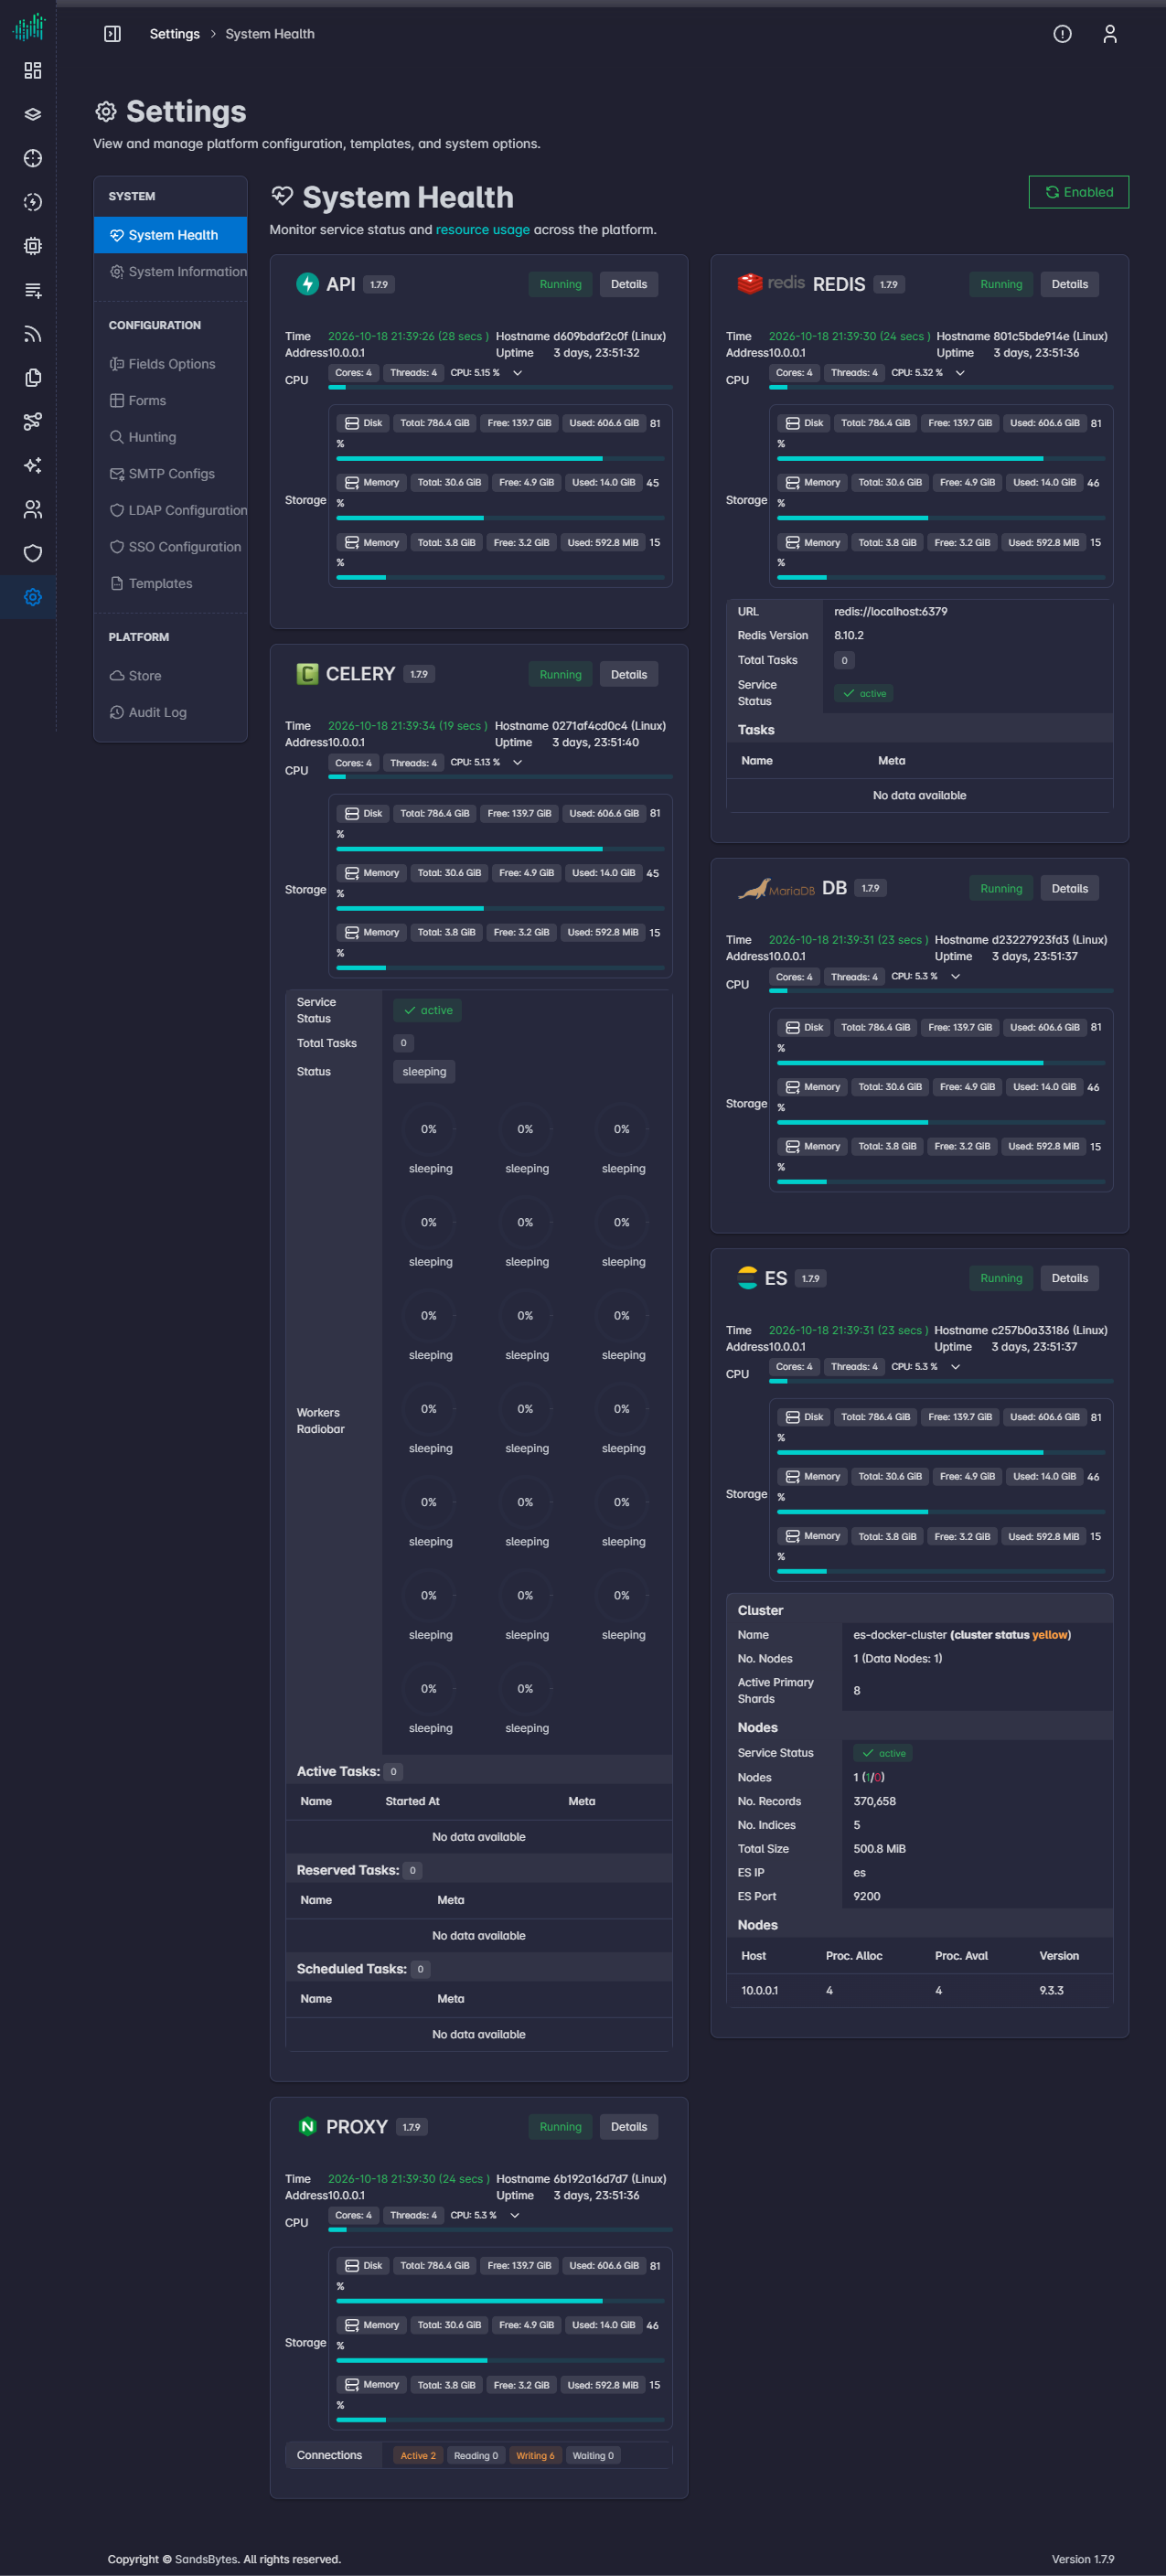Click the ES node version 9.3.3
Screen dimensions: 1166x2576
click(x=1051, y=1991)
